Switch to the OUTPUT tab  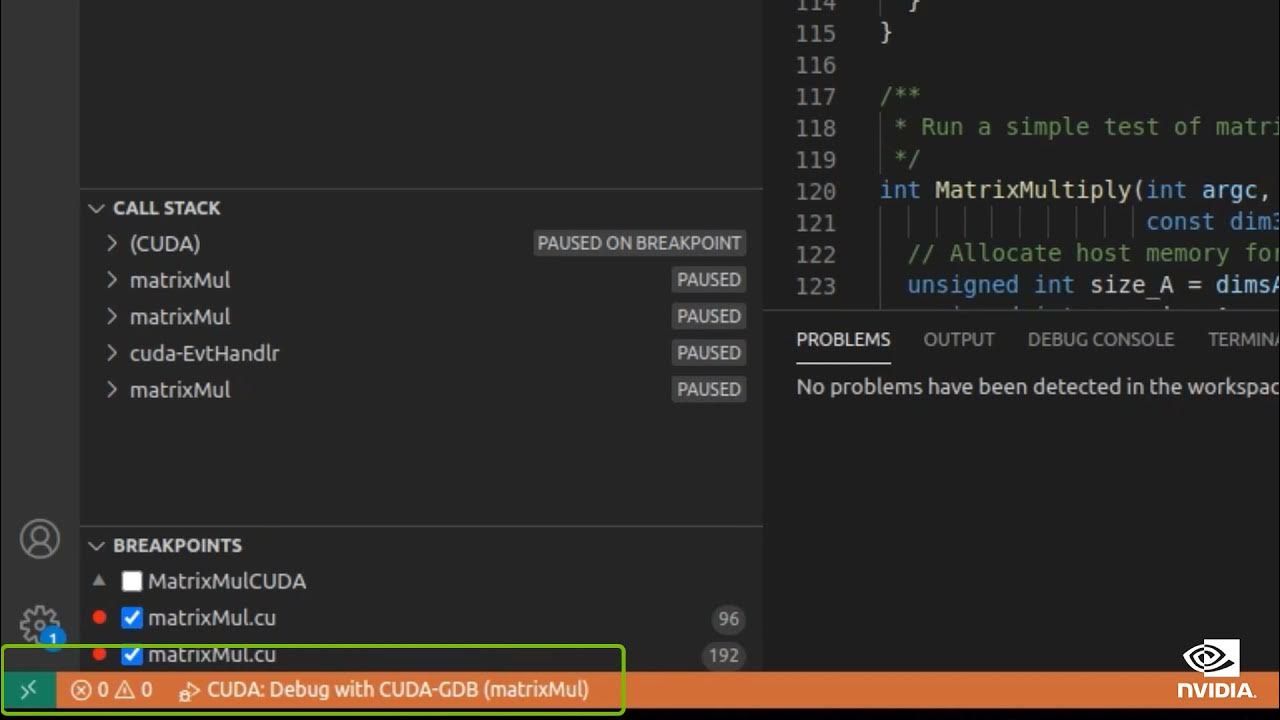coord(959,339)
